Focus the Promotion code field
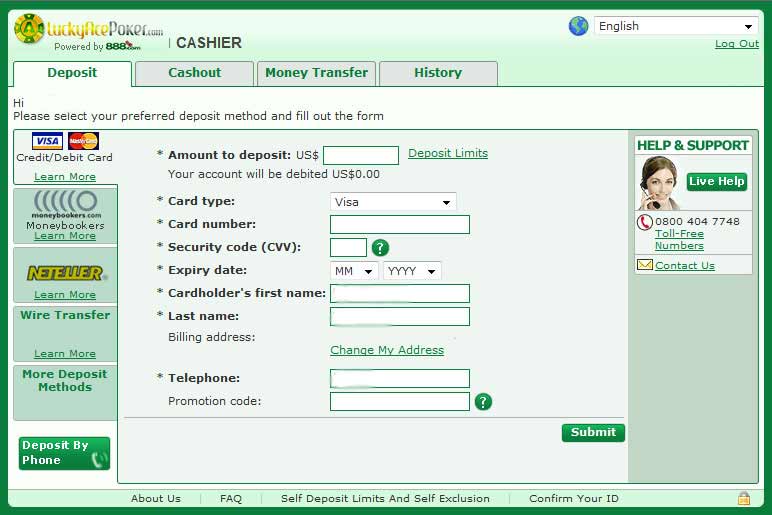The width and height of the screenshot is (772, 515). [x=400, y=402]
